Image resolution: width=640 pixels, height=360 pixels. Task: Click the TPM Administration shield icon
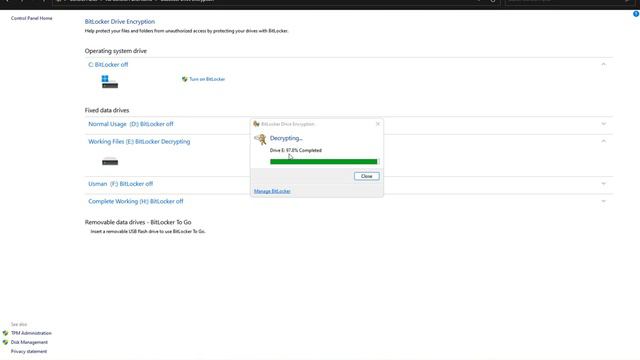(5, 333)
